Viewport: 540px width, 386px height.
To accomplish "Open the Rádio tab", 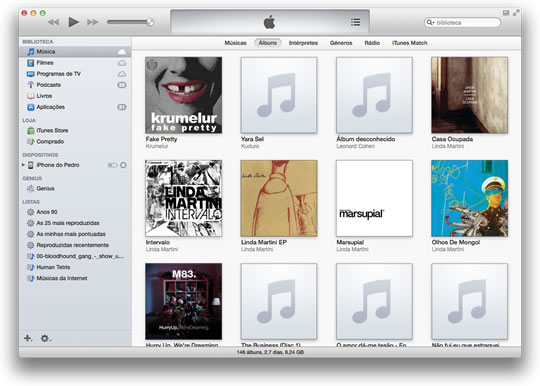I will click(x=372, y=43).
